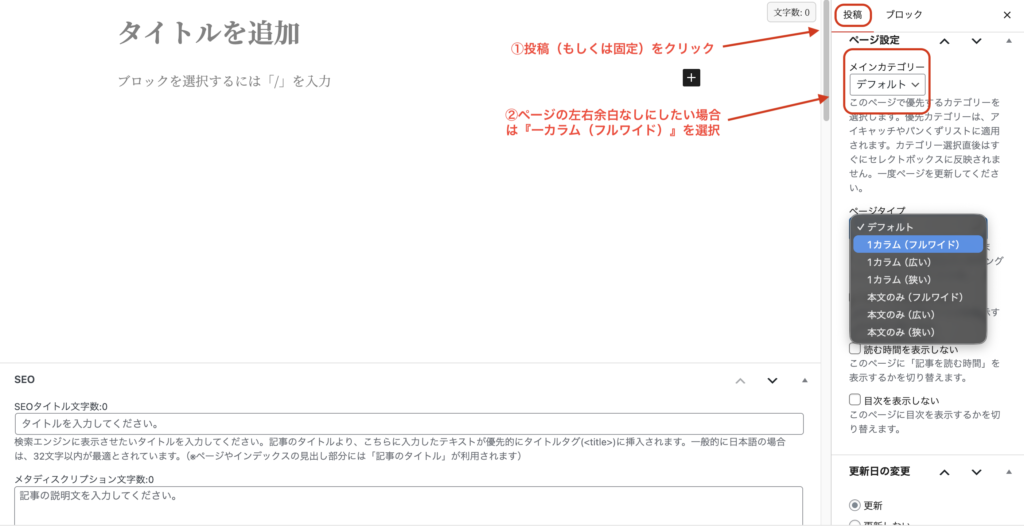Screen dimensions: 1024x526
Task: Move the ページ設定 panel down
Action: [x=977, y=41]
